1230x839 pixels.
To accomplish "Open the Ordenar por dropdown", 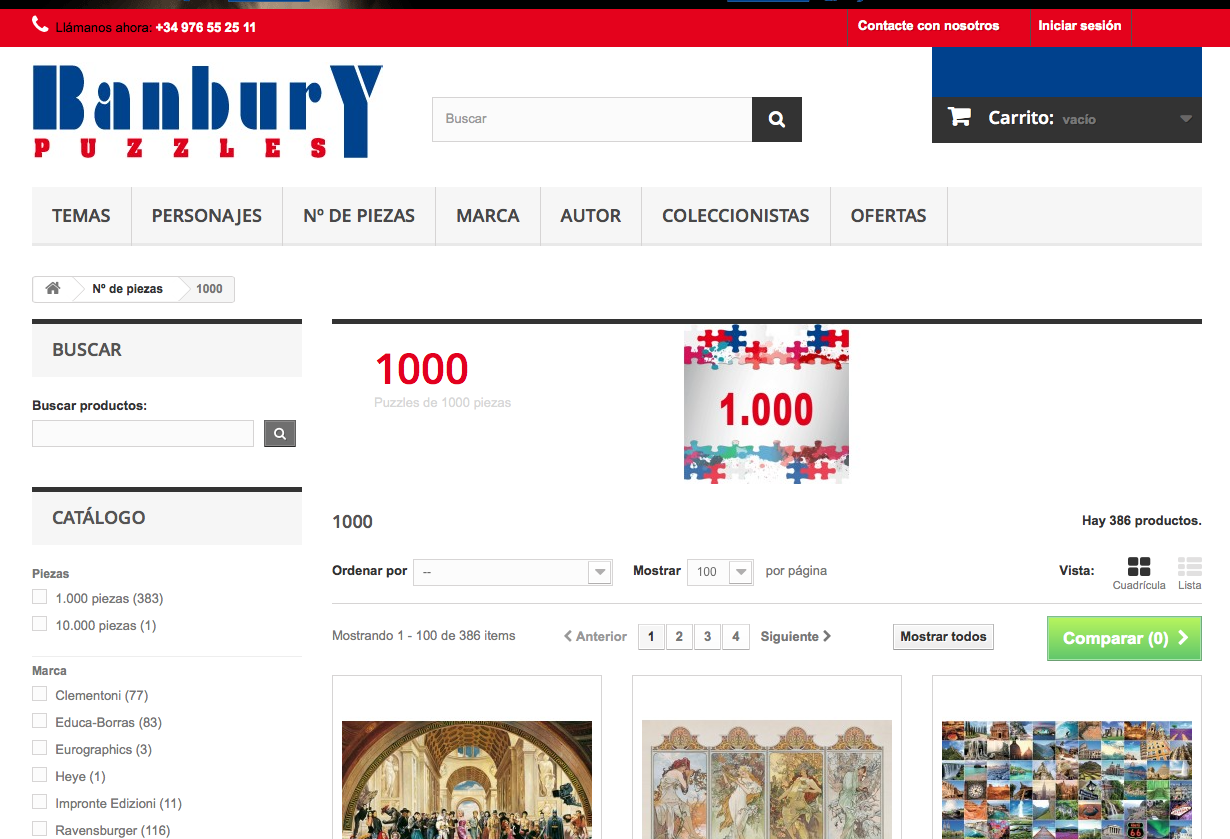I will coord(512,572).
